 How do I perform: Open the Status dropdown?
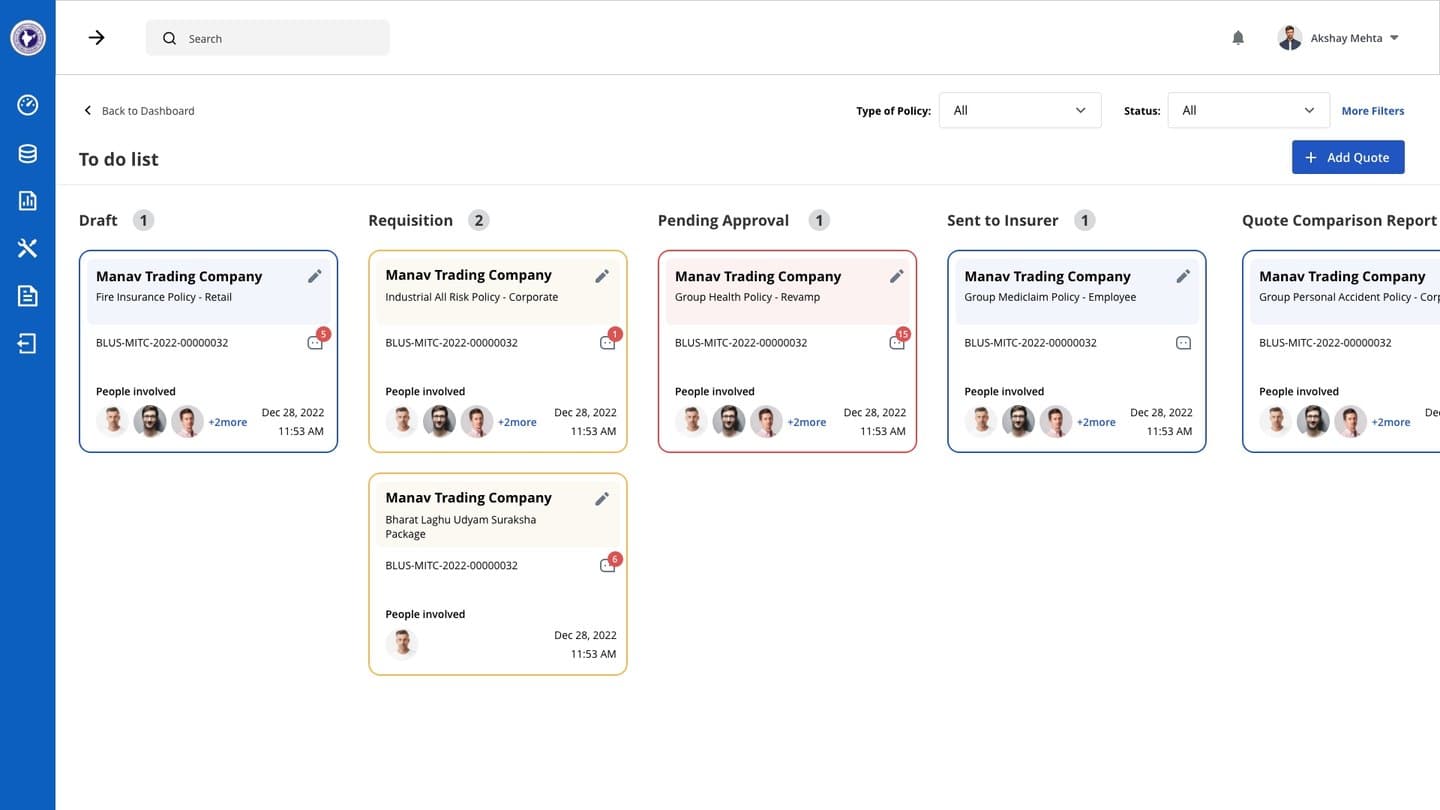click(x=1249, y=110)
